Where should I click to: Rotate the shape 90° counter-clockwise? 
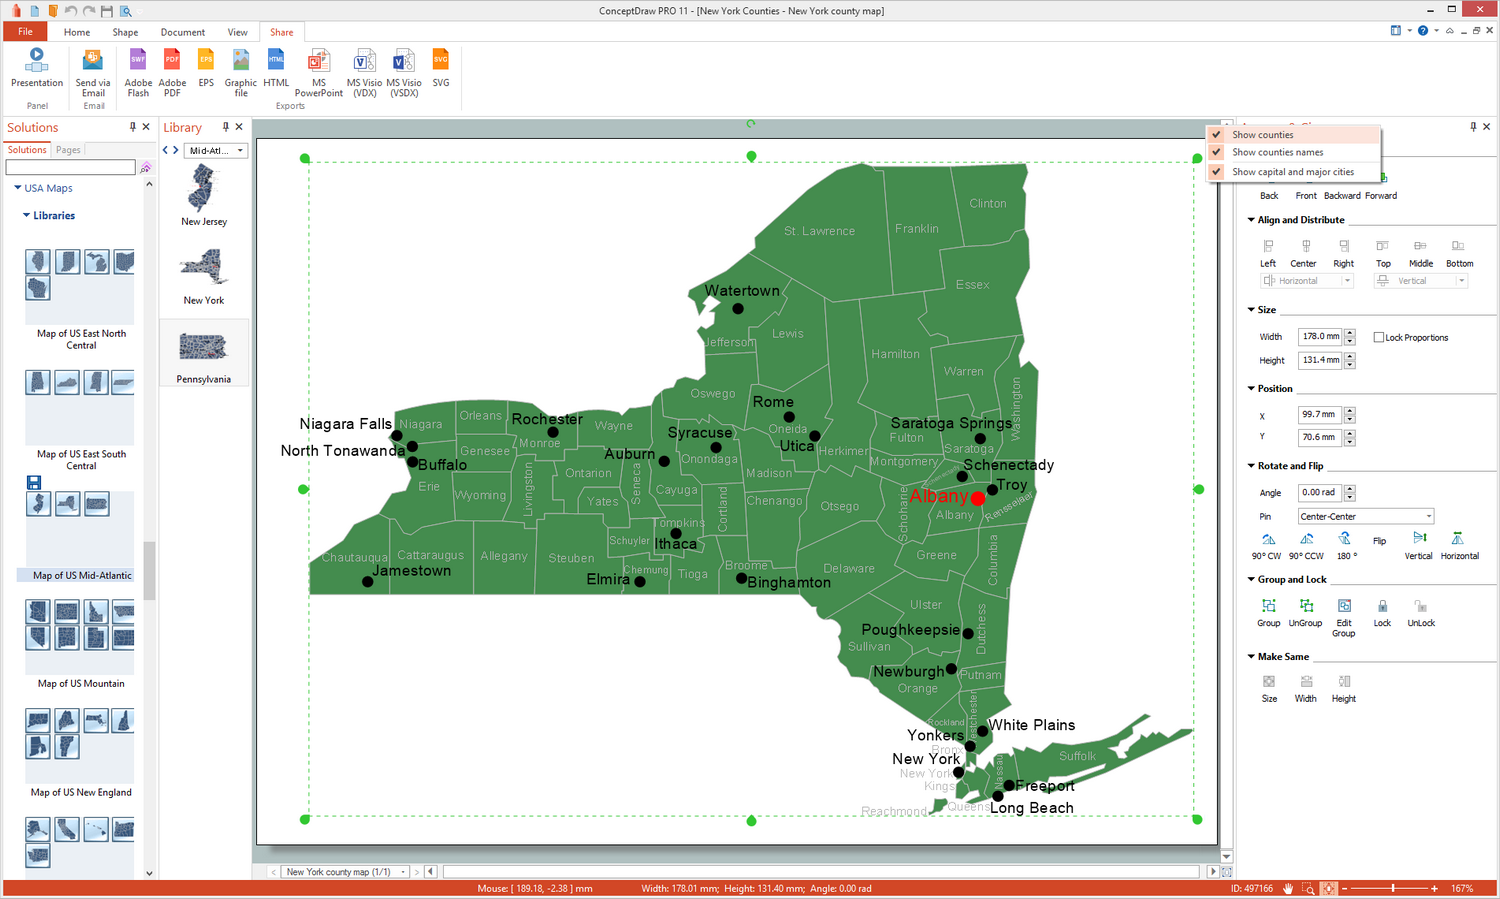pos(1306,546)
